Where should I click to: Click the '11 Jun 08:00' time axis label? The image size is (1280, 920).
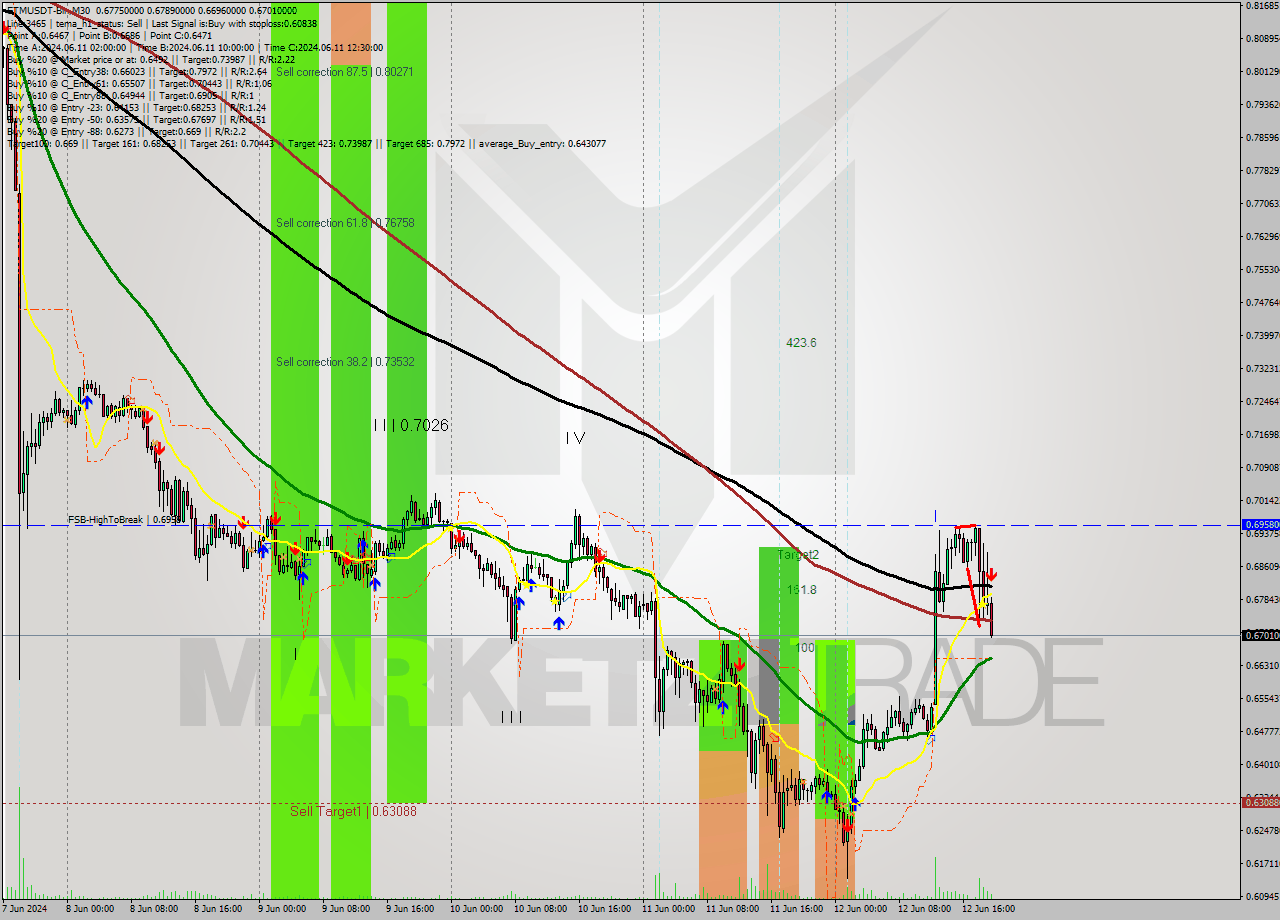(x=732, y=909)
